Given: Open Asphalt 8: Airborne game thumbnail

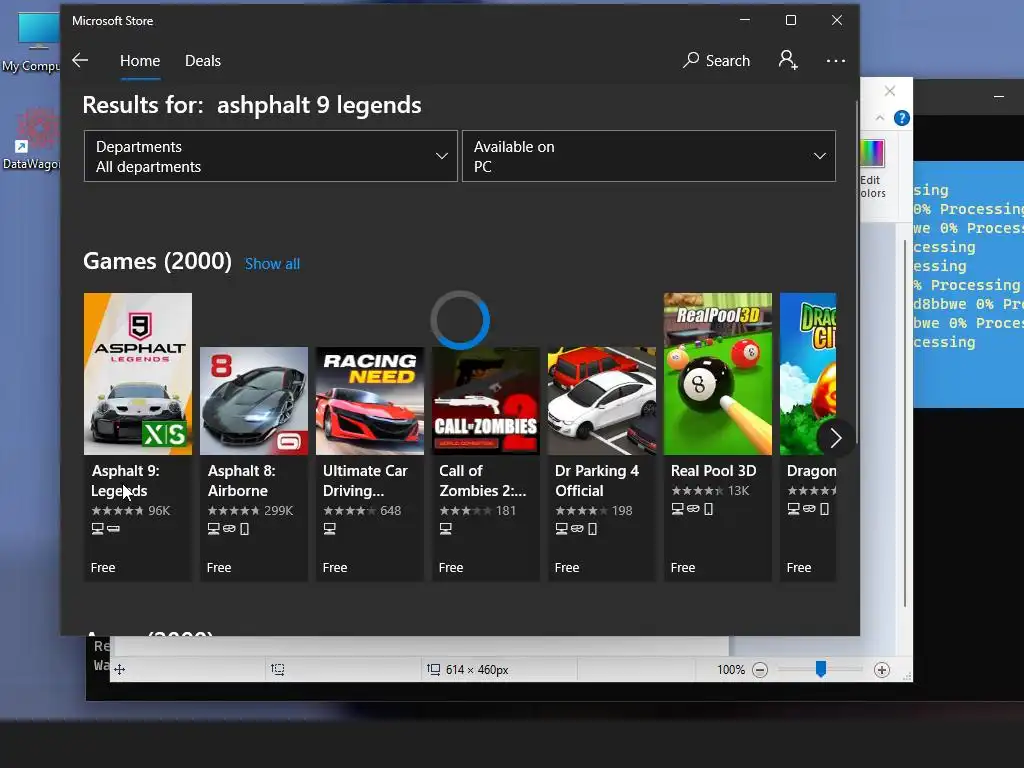Looking at the screenshot, I should click(x=254, y=401).
